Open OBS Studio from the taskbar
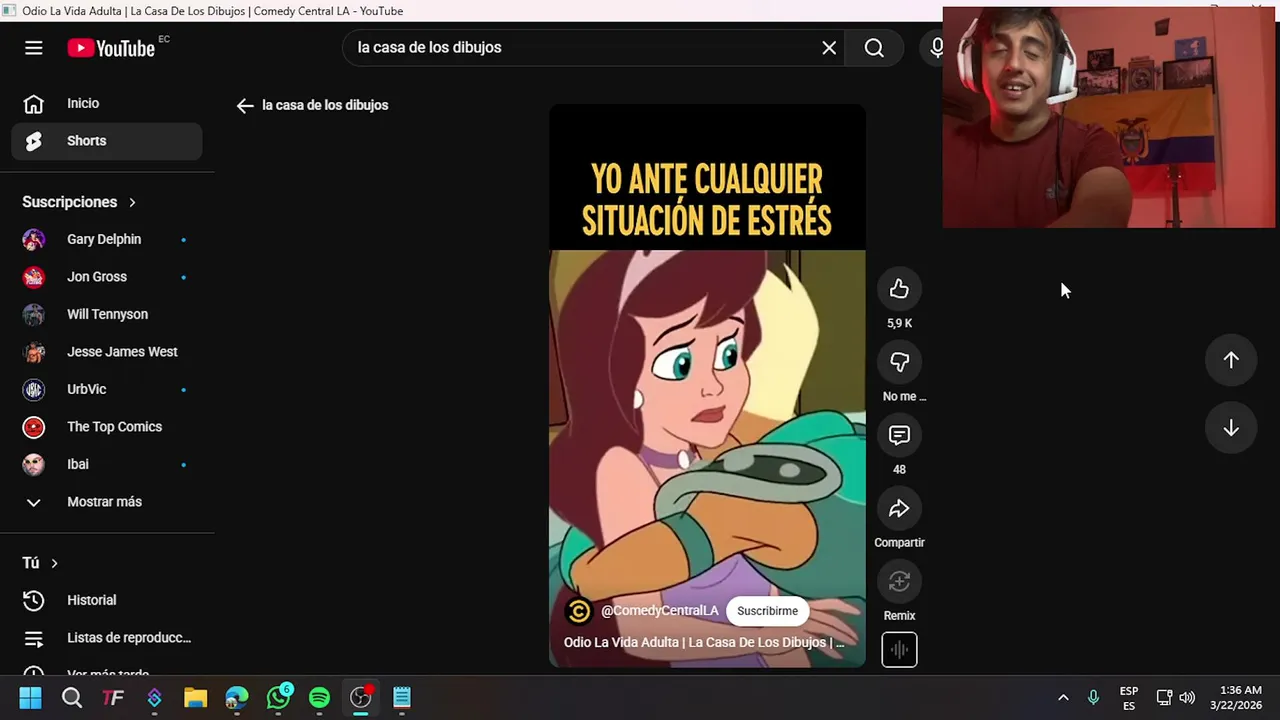This screenshot has width=1280, height=720. coord(360,697)
